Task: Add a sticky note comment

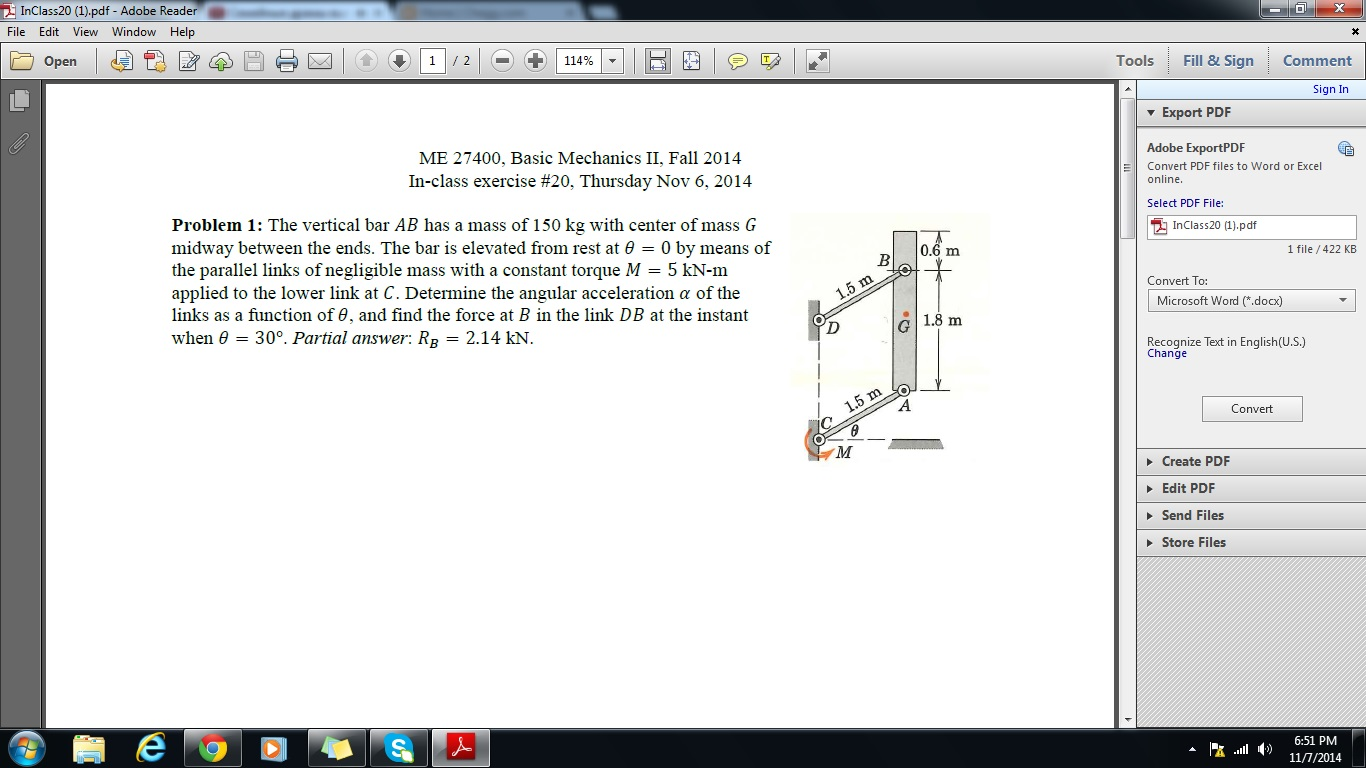Action: click(738, 61)
